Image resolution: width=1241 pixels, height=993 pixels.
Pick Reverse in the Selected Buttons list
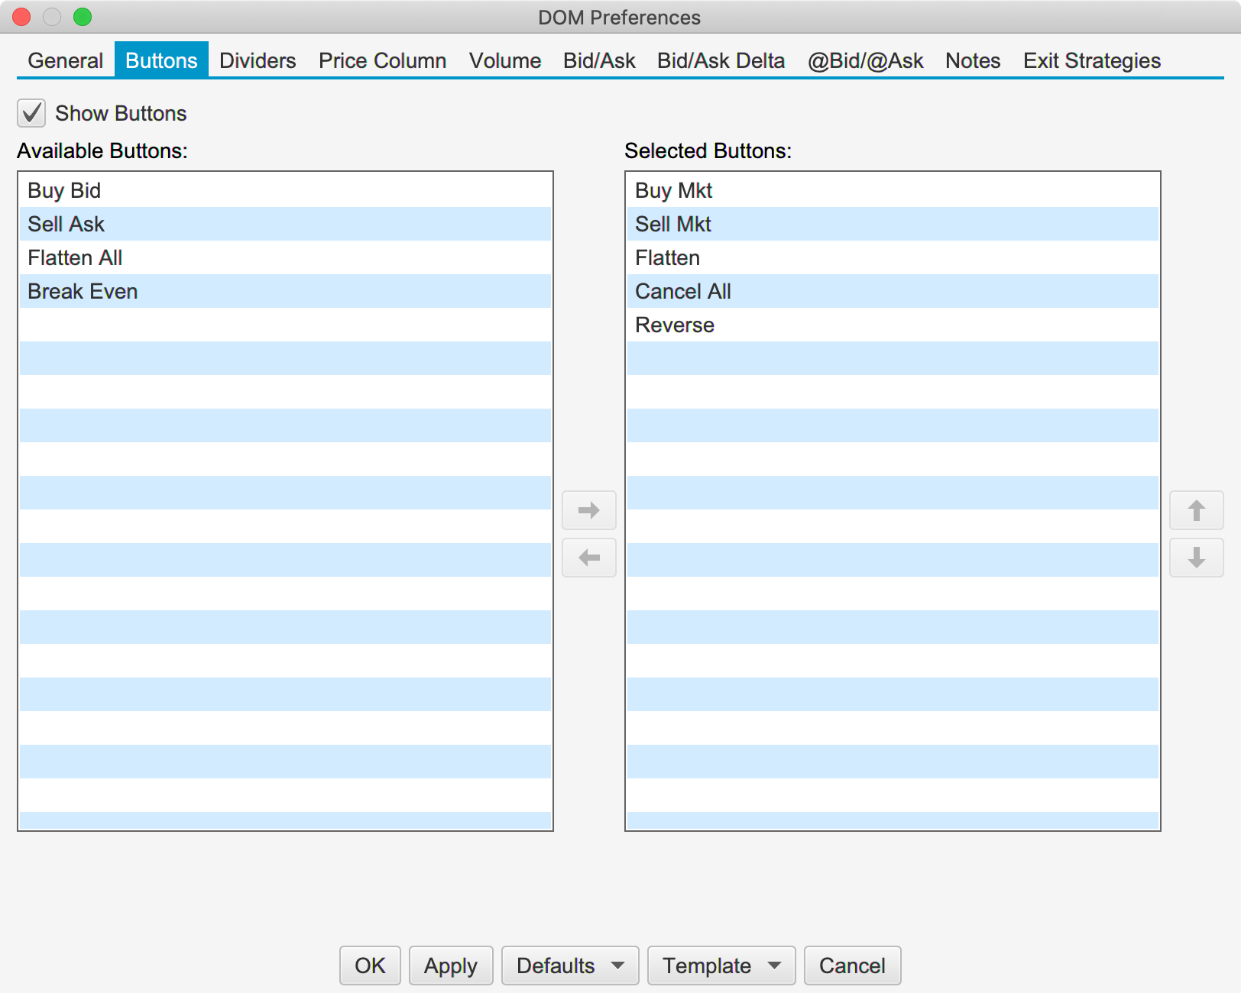(675, 326)
